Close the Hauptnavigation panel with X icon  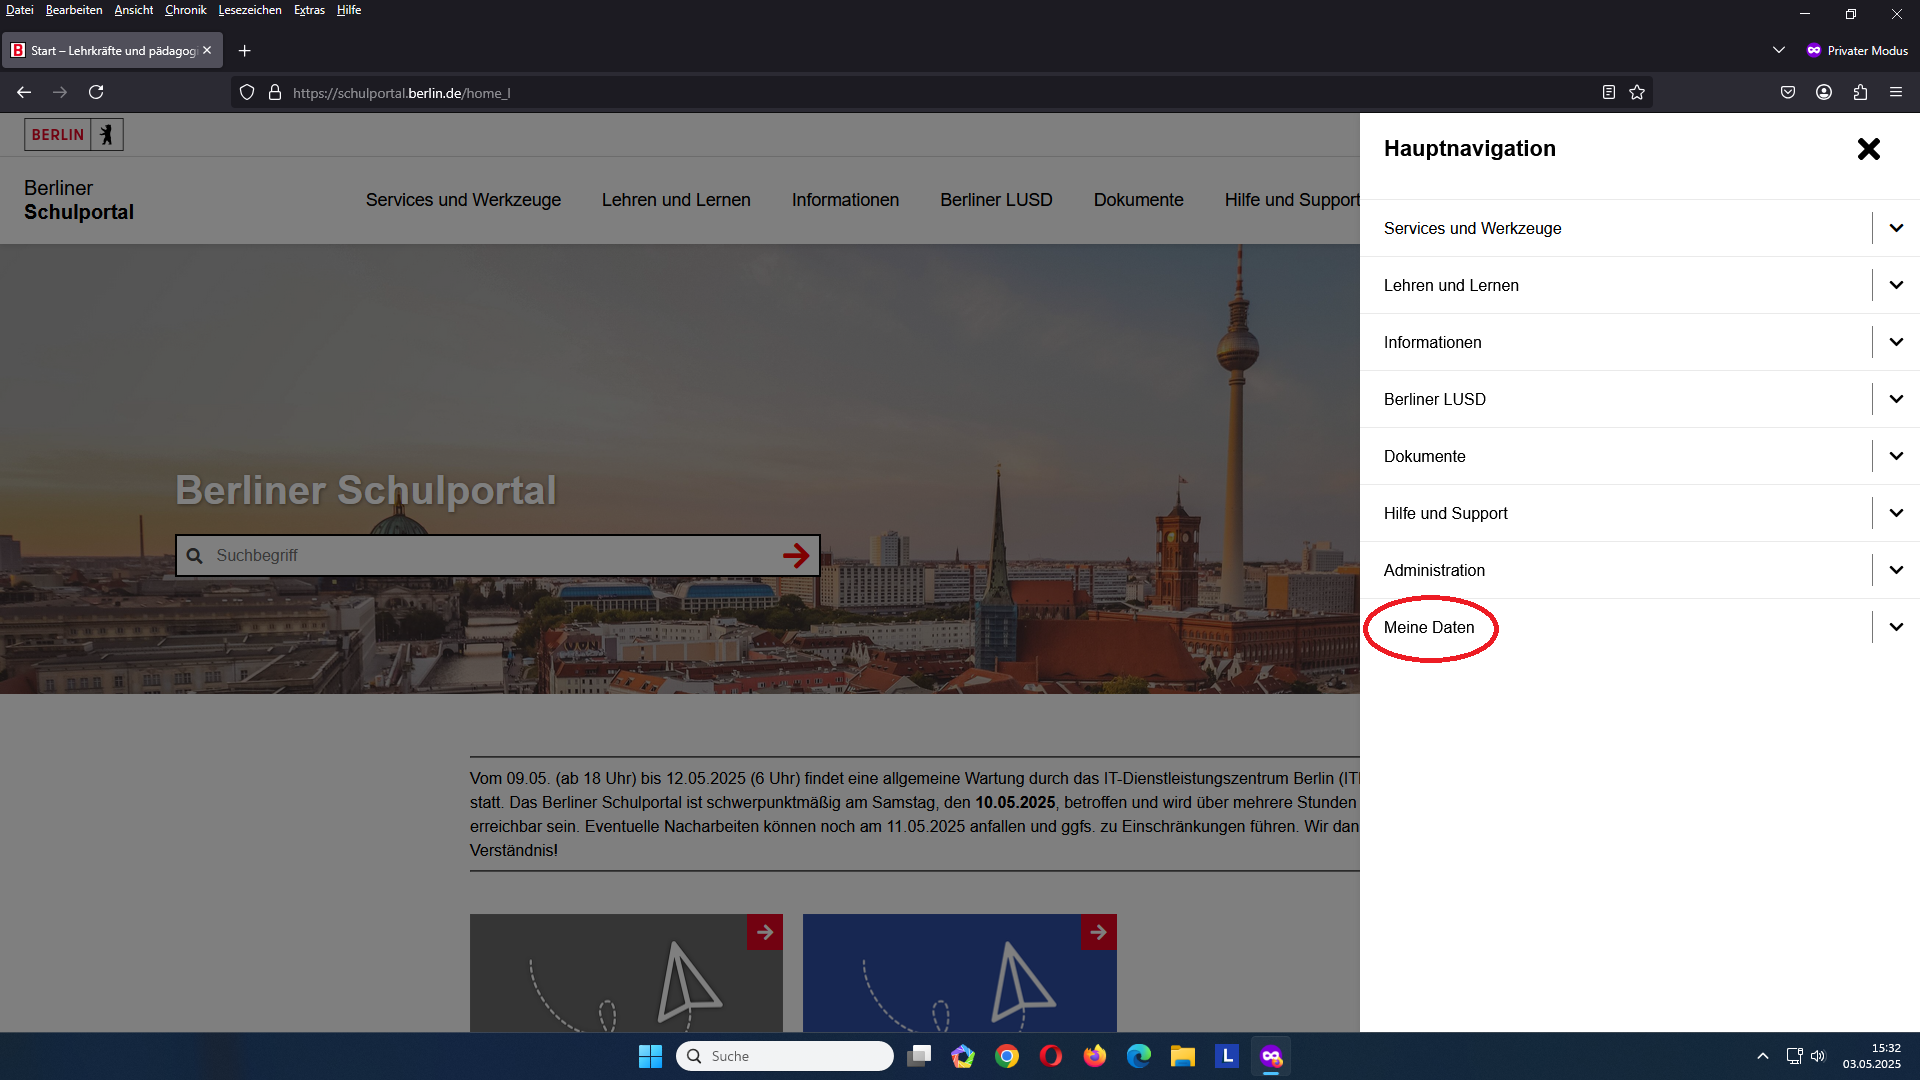click(1868, 149)
